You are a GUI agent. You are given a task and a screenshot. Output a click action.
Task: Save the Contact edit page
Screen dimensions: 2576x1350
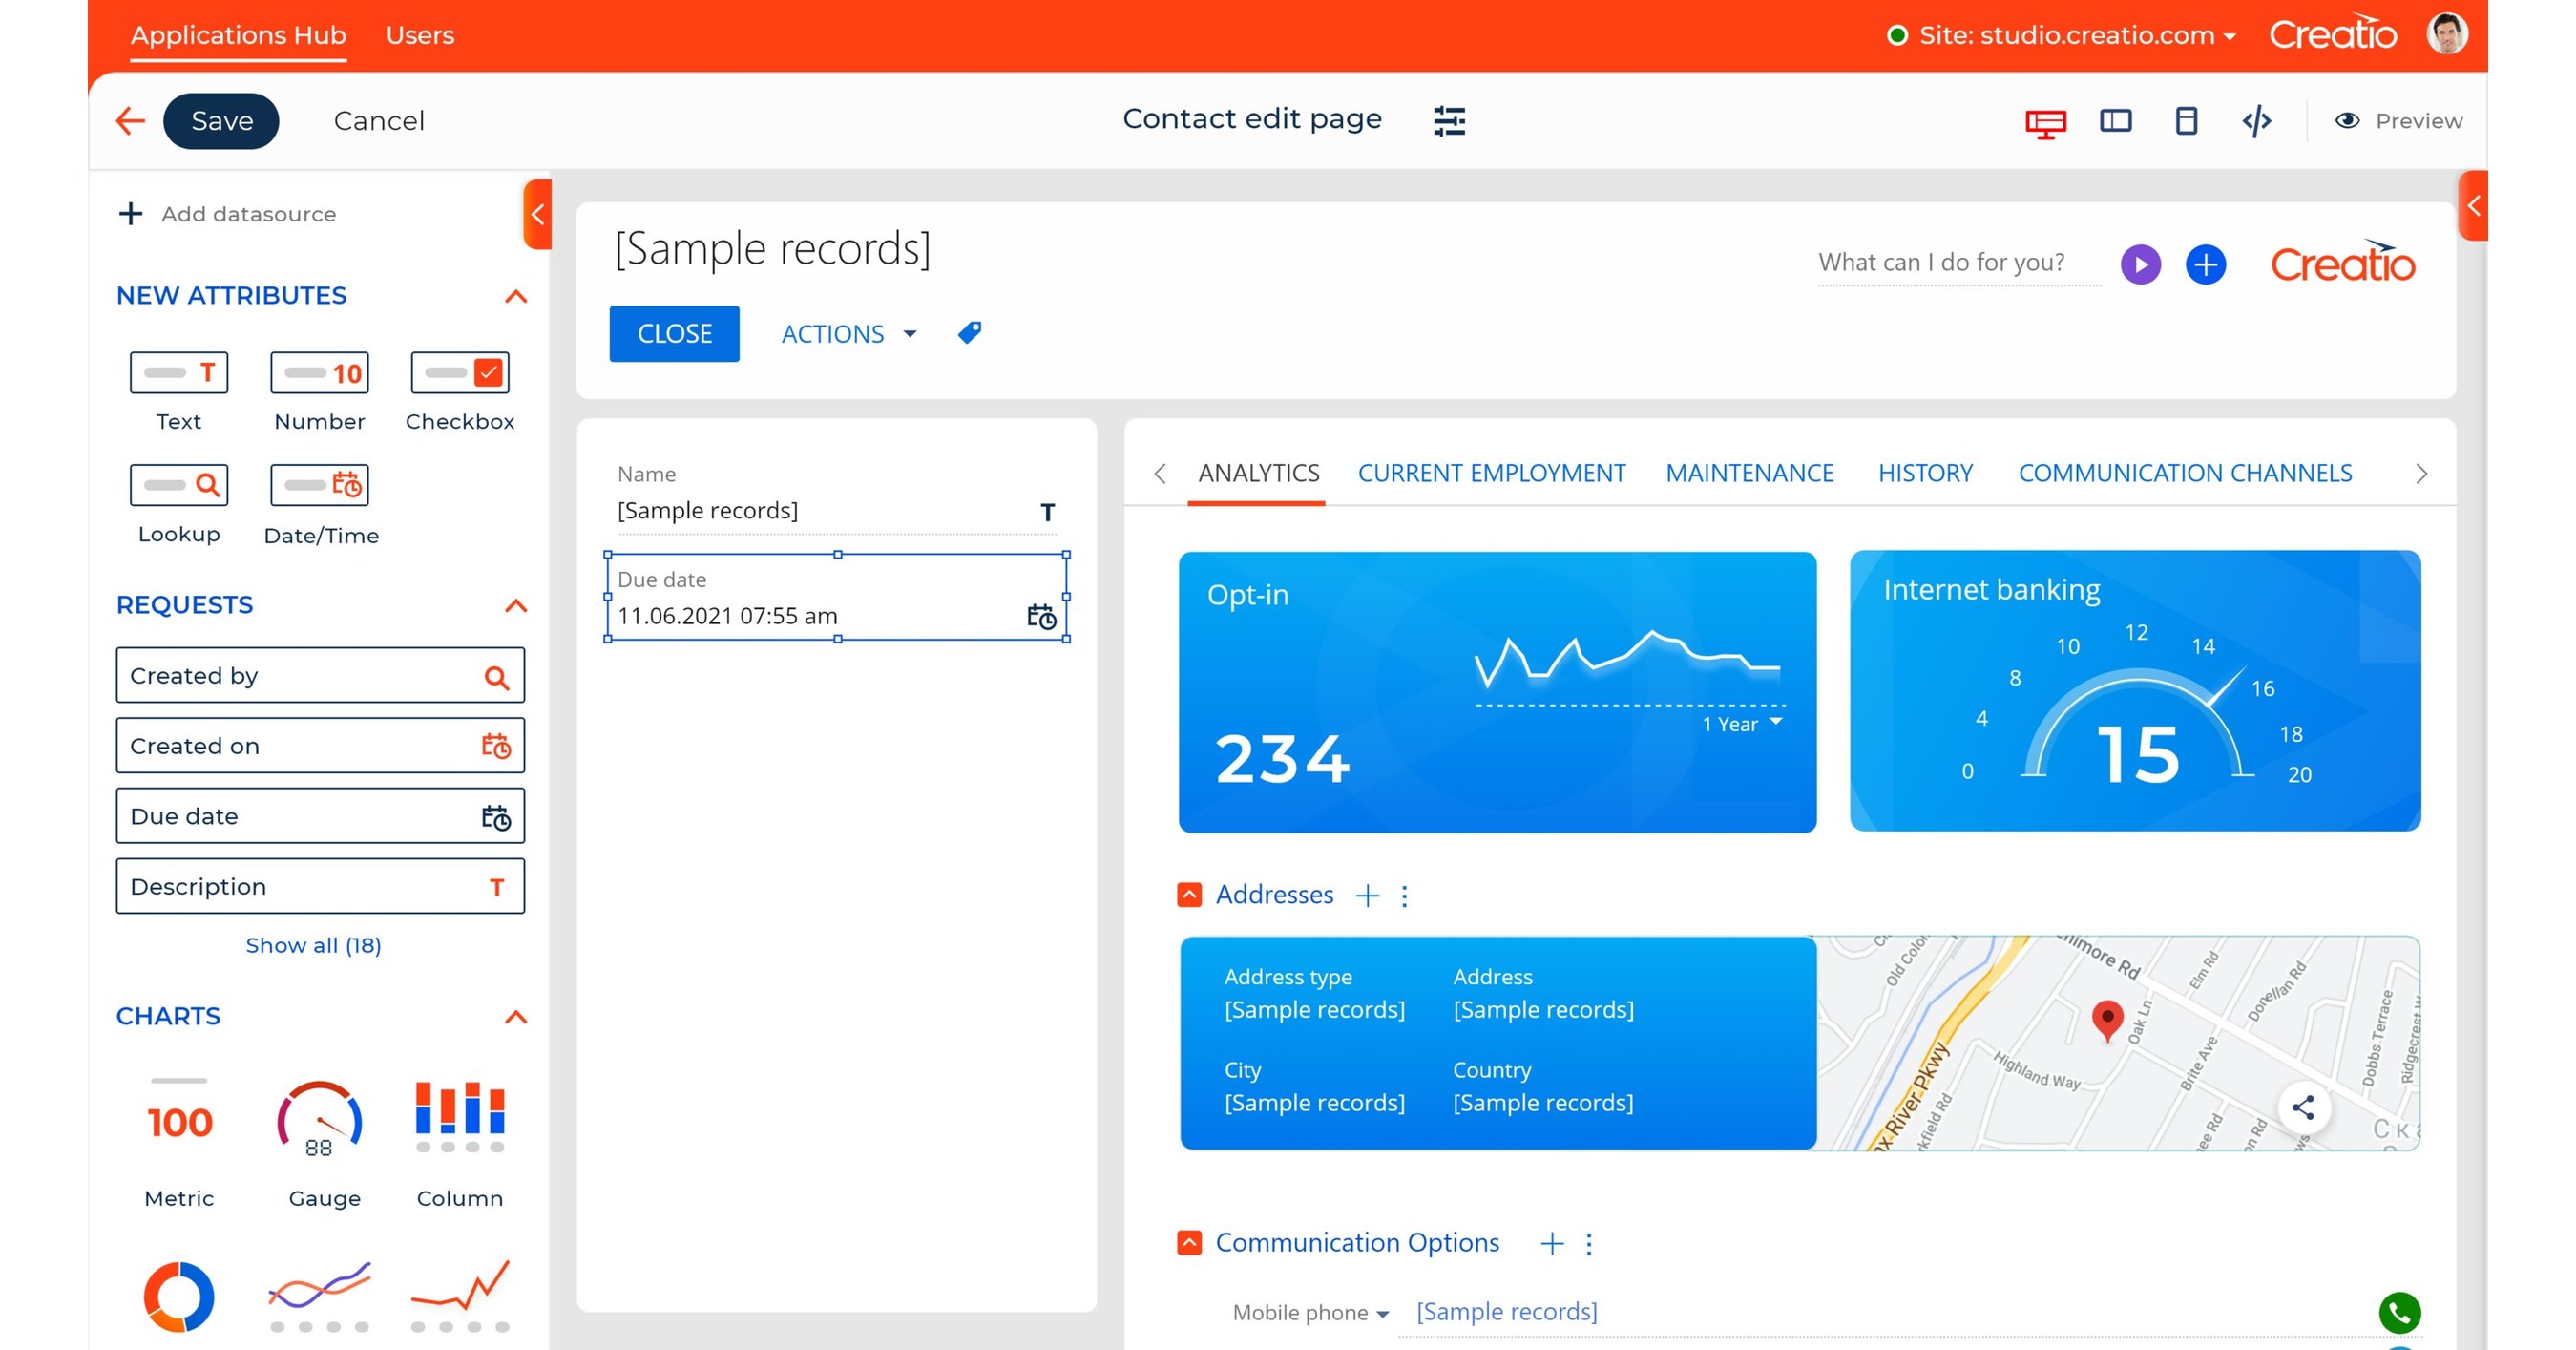point(220,120)
